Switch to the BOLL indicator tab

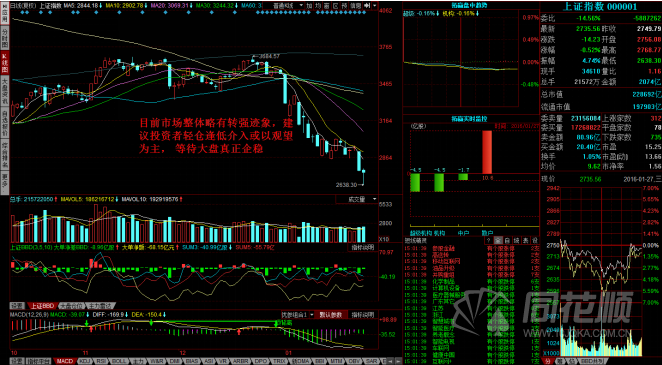(118, 361)
